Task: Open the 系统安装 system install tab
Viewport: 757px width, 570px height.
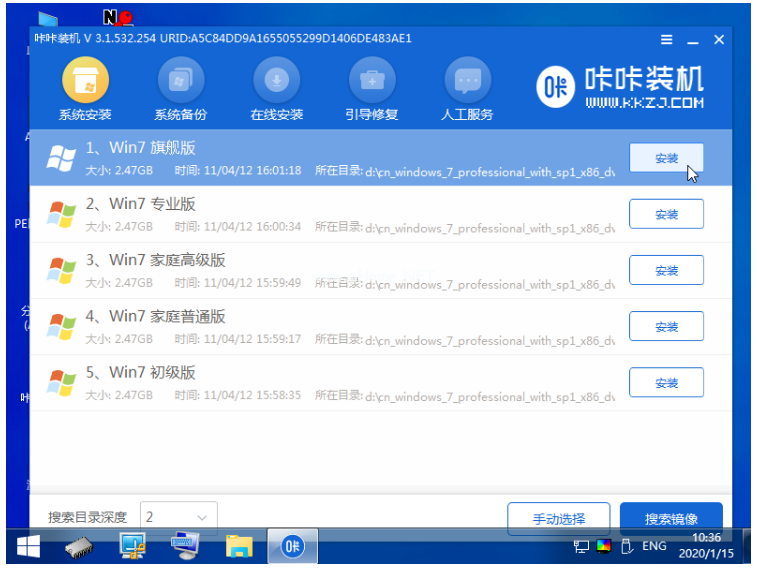Action: 85,90
